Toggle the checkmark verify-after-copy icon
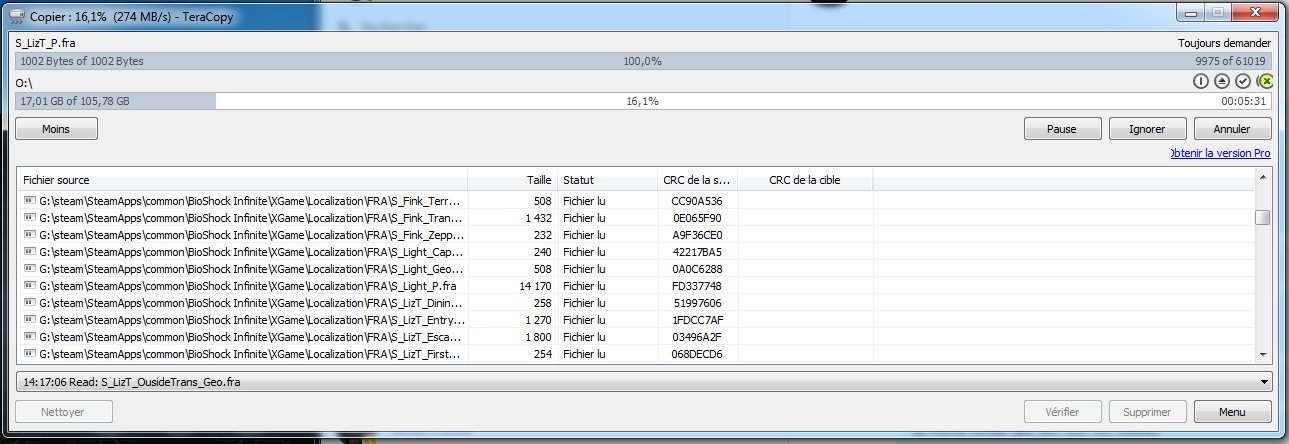This screenshot has width=1289, height=444. (x=1243, y=81)
